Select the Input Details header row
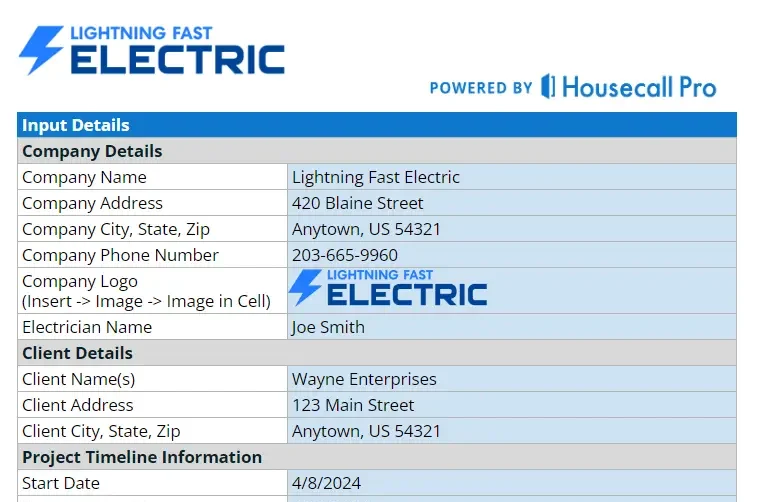 (377, 125)
